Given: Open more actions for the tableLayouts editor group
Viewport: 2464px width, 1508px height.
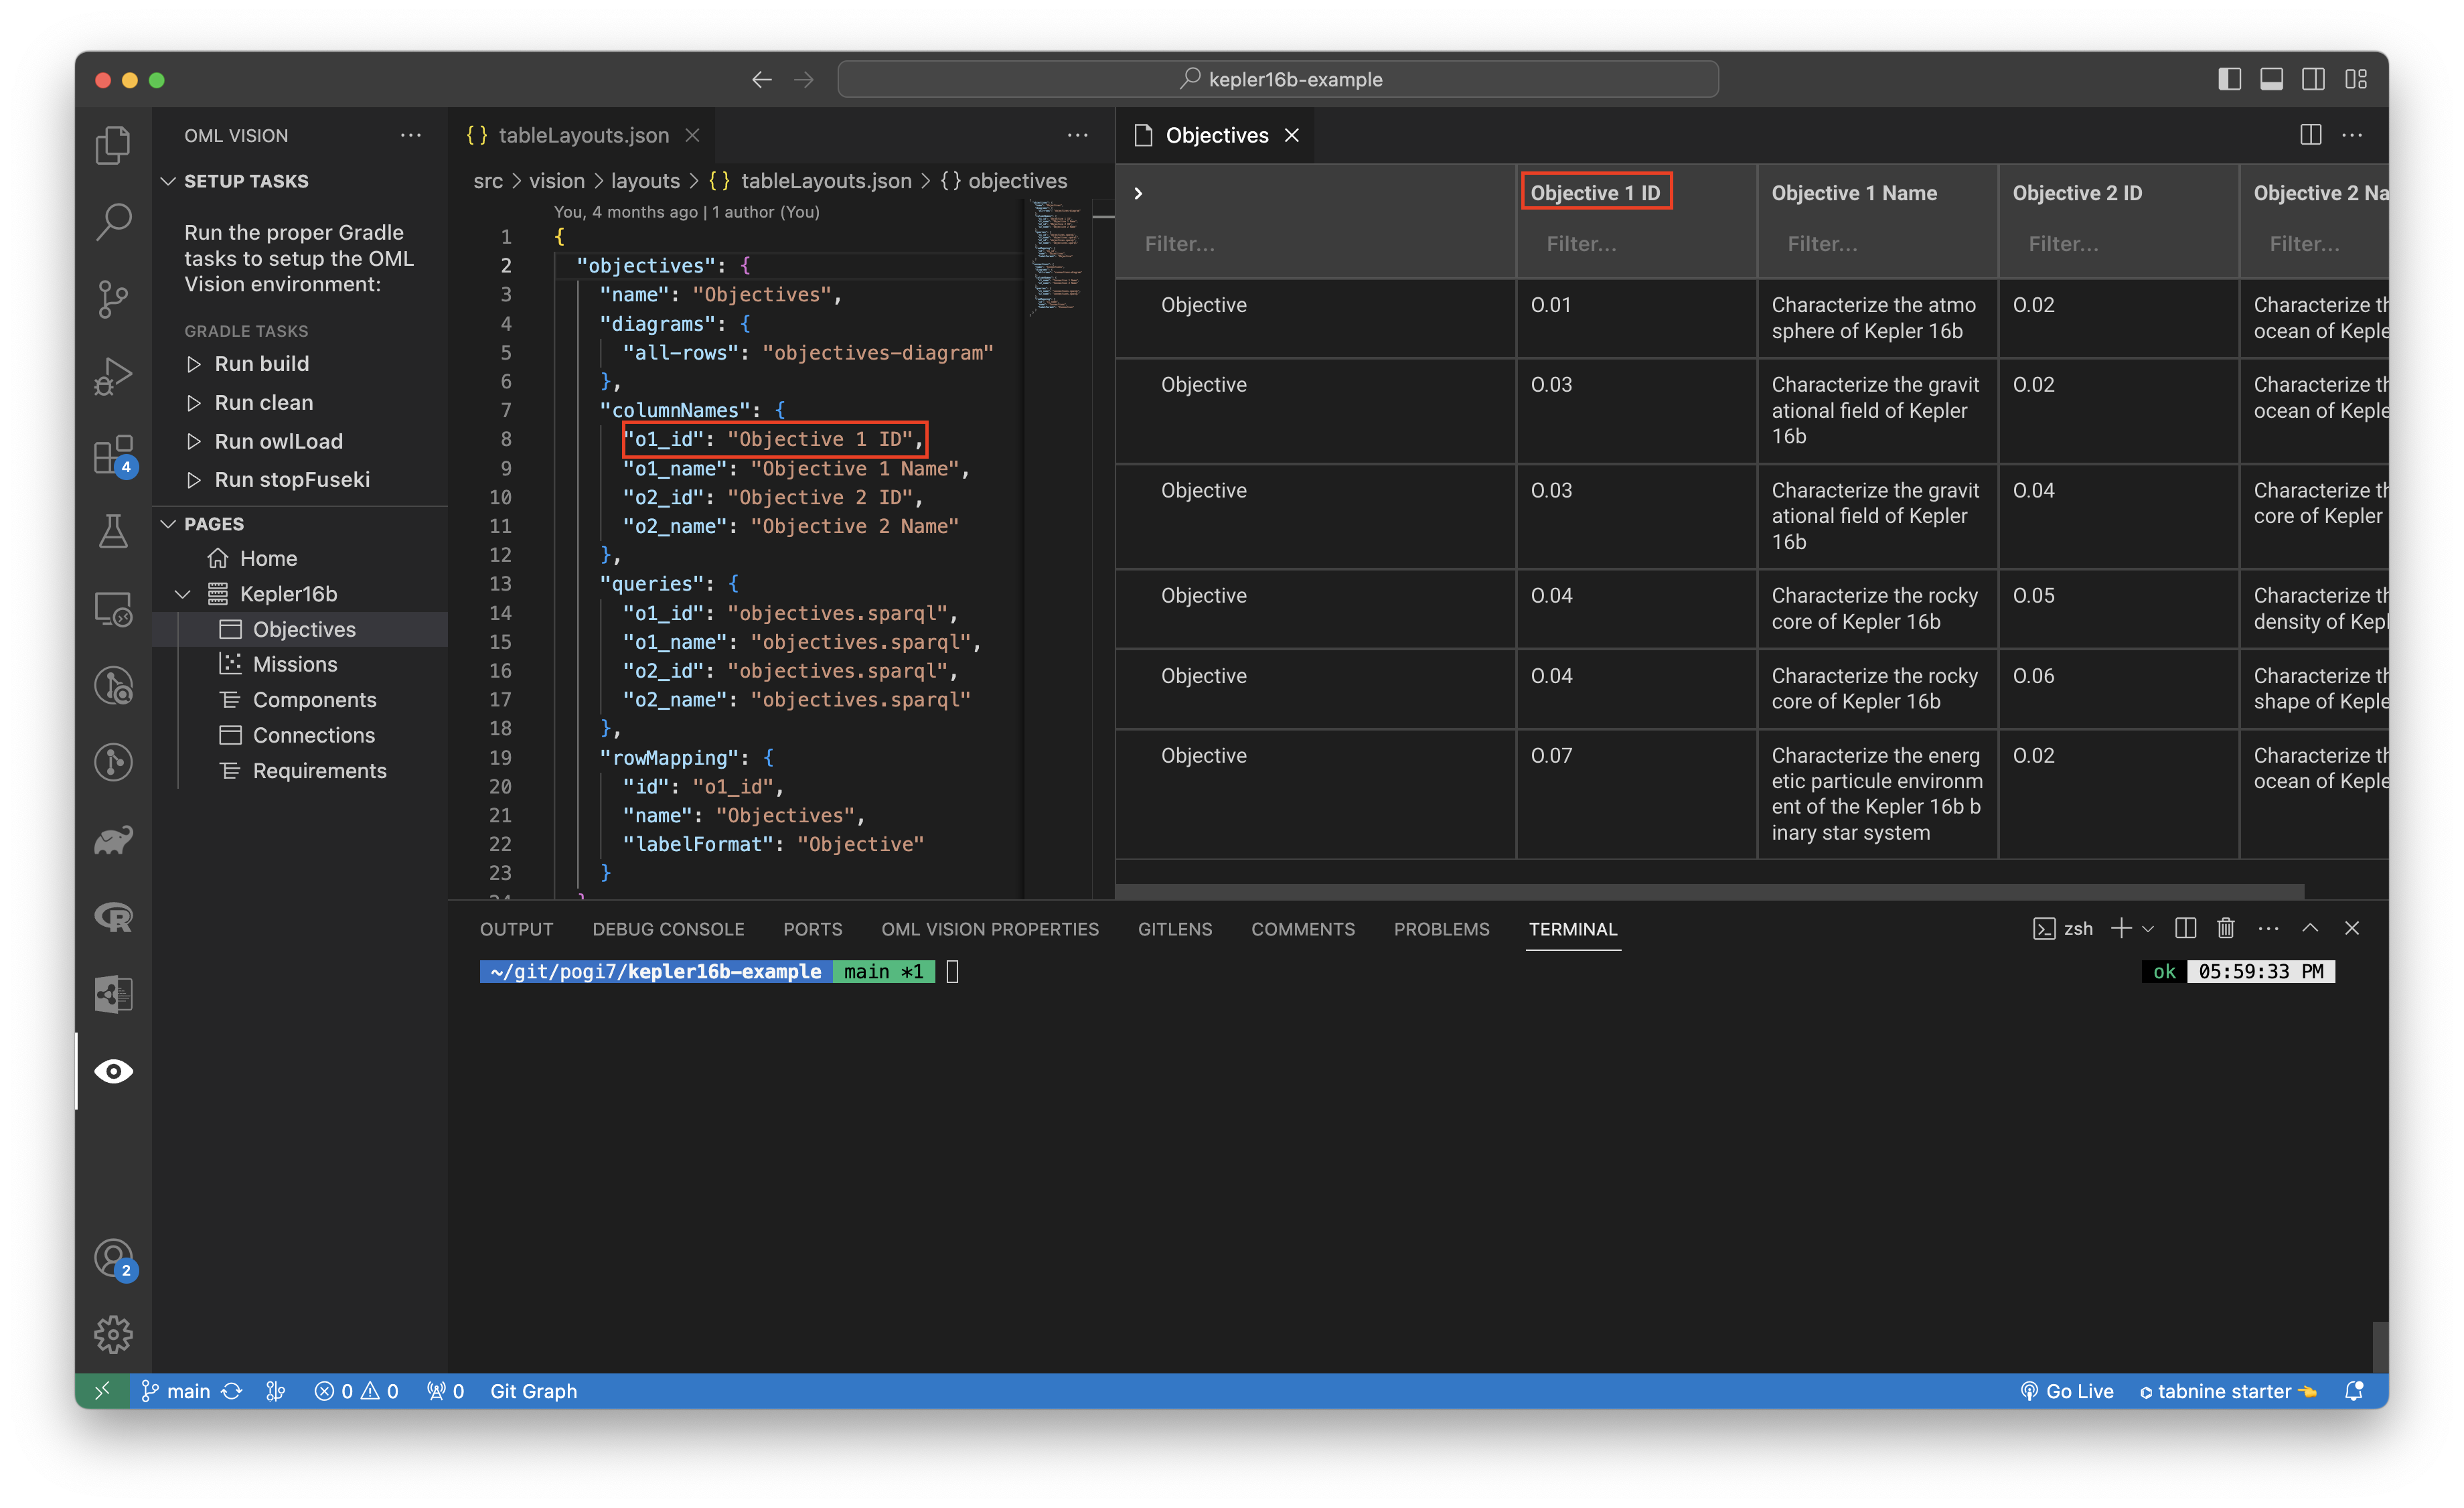Looking at the screenshot, I should coord(1077,135).
